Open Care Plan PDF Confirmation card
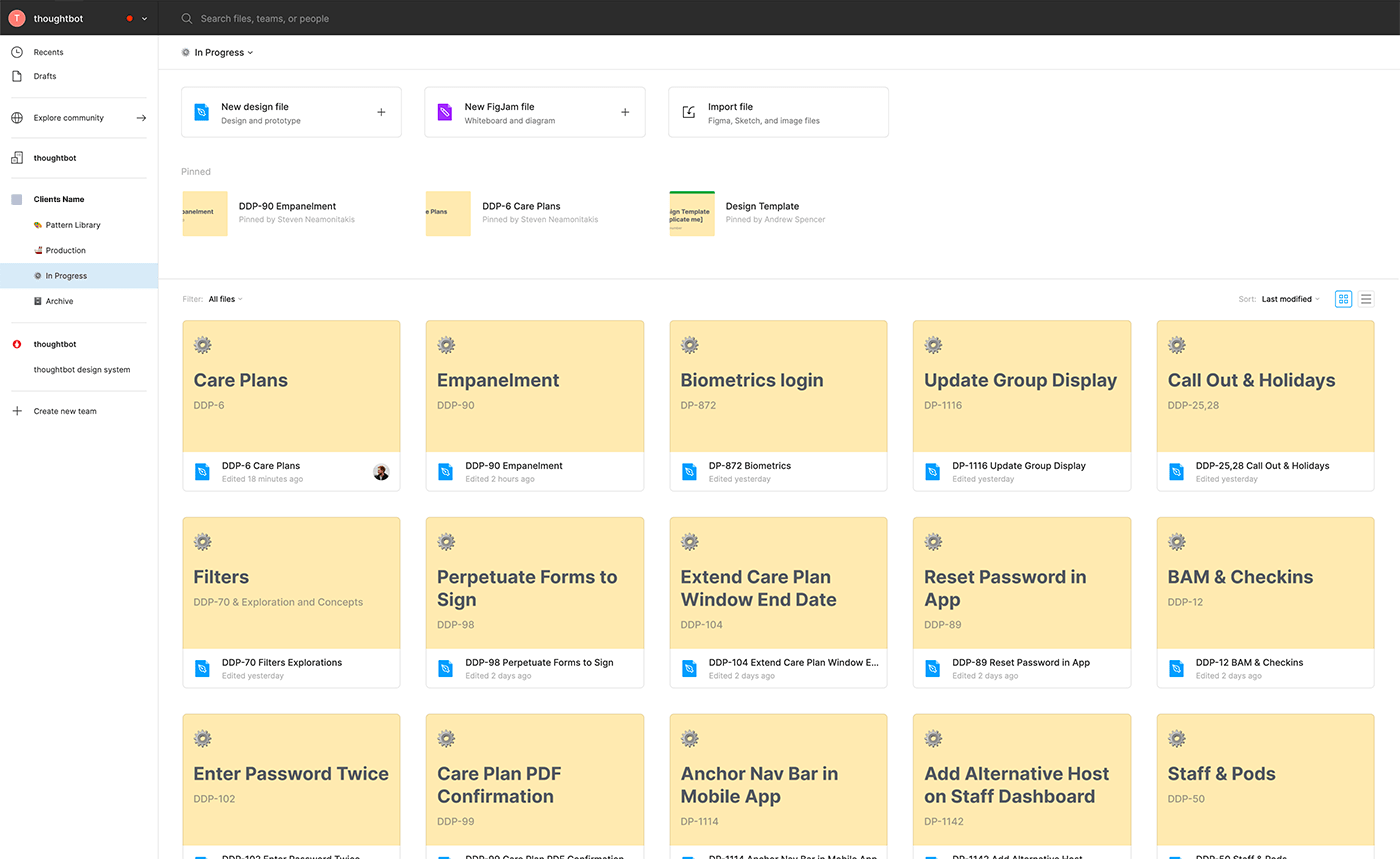The height and width of the screenshot is (859, 1400). [x=535, y=786]
